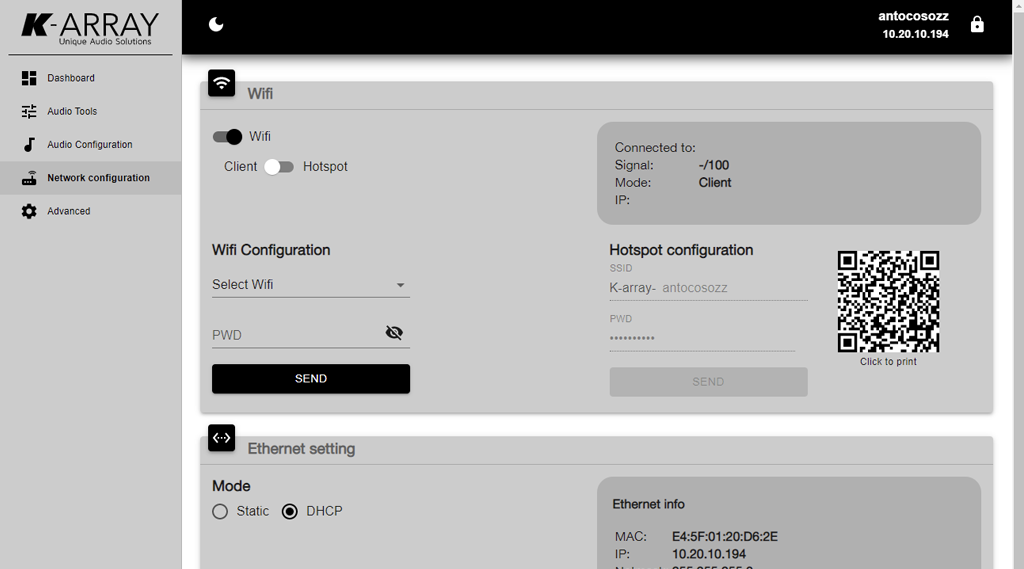
Task: Select DHCP ethernet mode
Action: (290, 511)
